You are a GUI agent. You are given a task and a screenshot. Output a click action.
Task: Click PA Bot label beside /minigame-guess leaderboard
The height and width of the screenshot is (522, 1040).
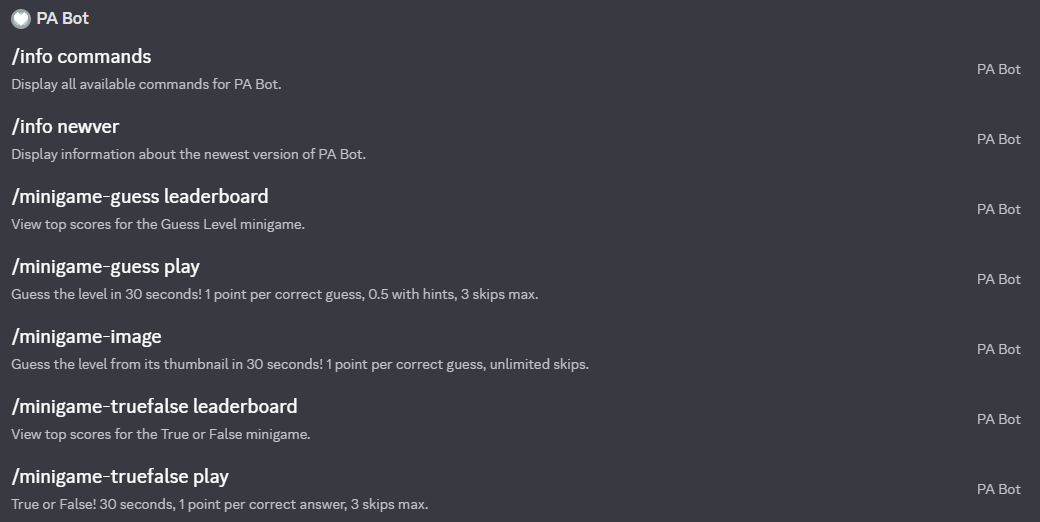(x=998, y=210)
